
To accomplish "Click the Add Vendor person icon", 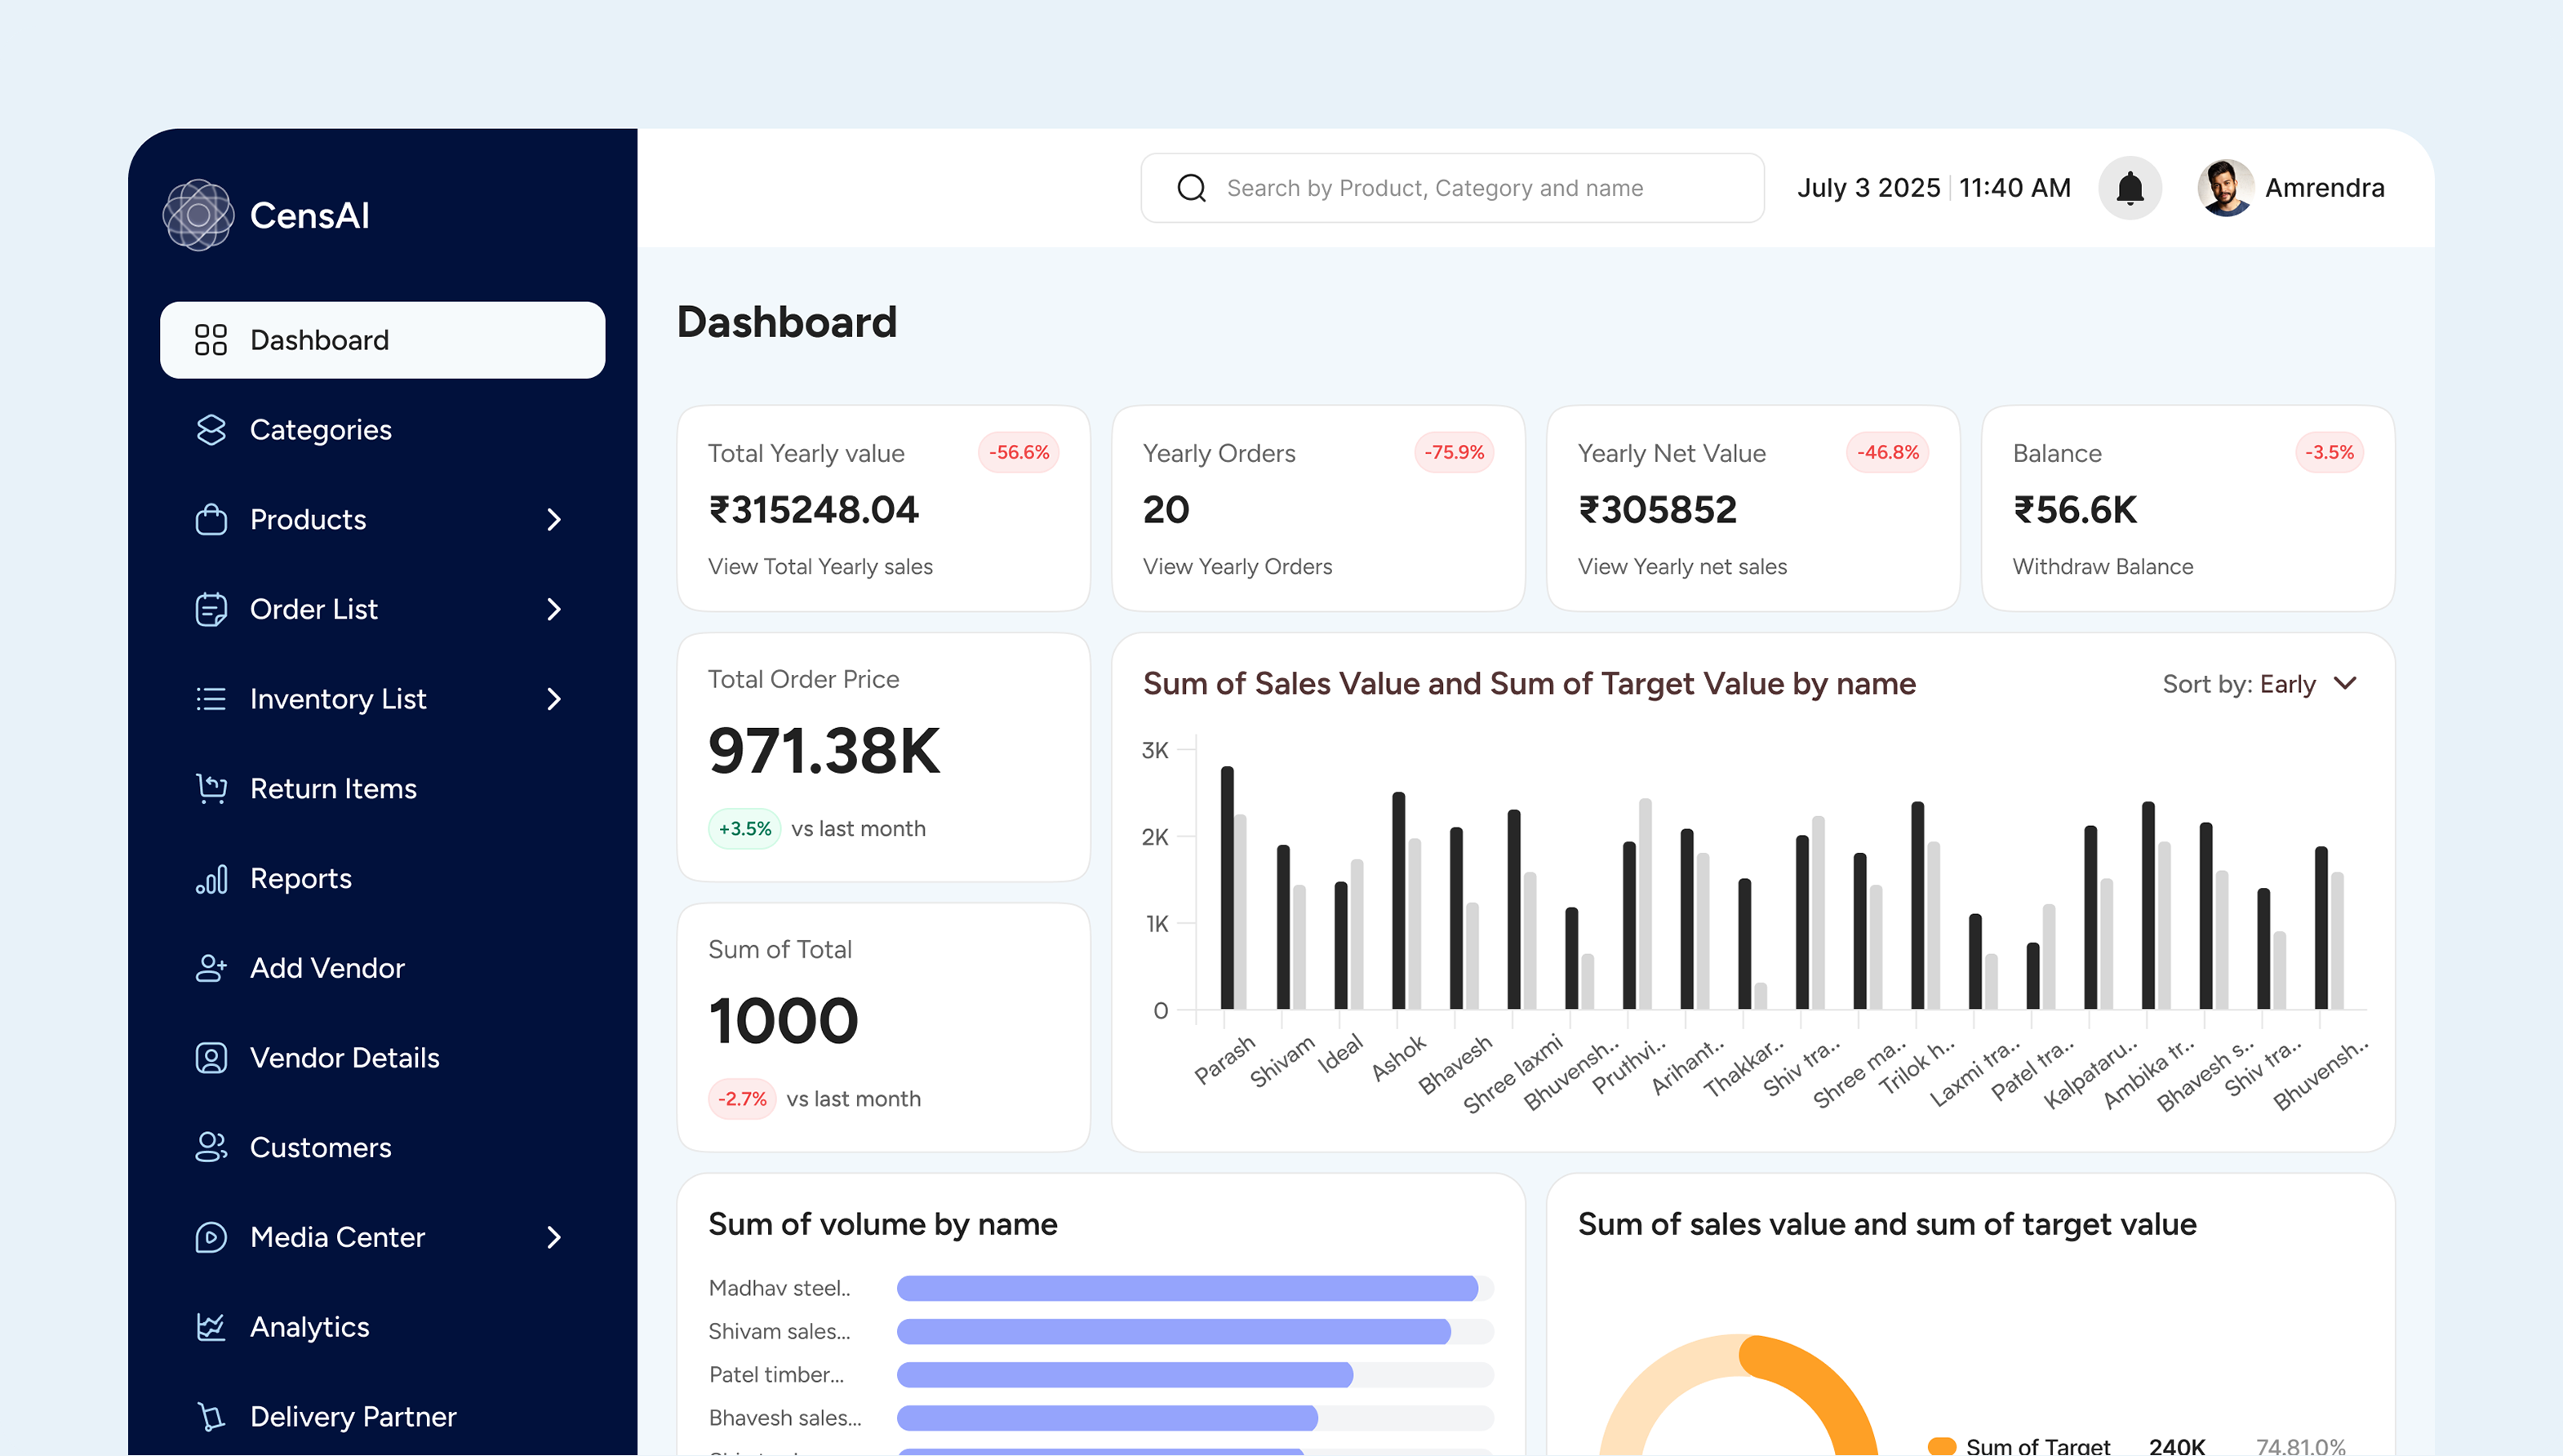I will (x=211, y=968).
